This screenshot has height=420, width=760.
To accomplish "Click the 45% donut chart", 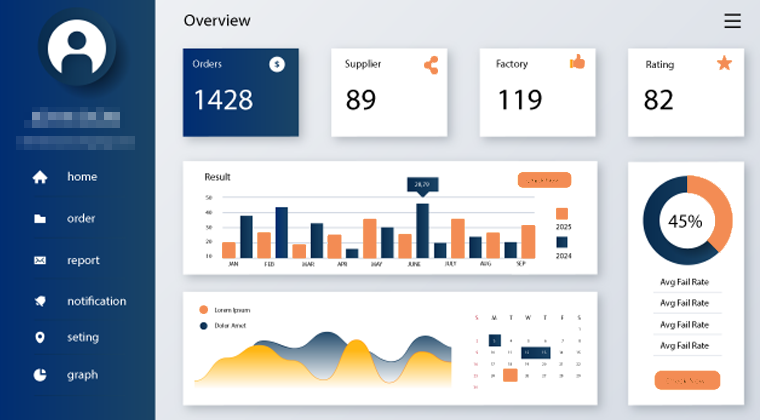I will pyautogui.click(x=687, y=220).
